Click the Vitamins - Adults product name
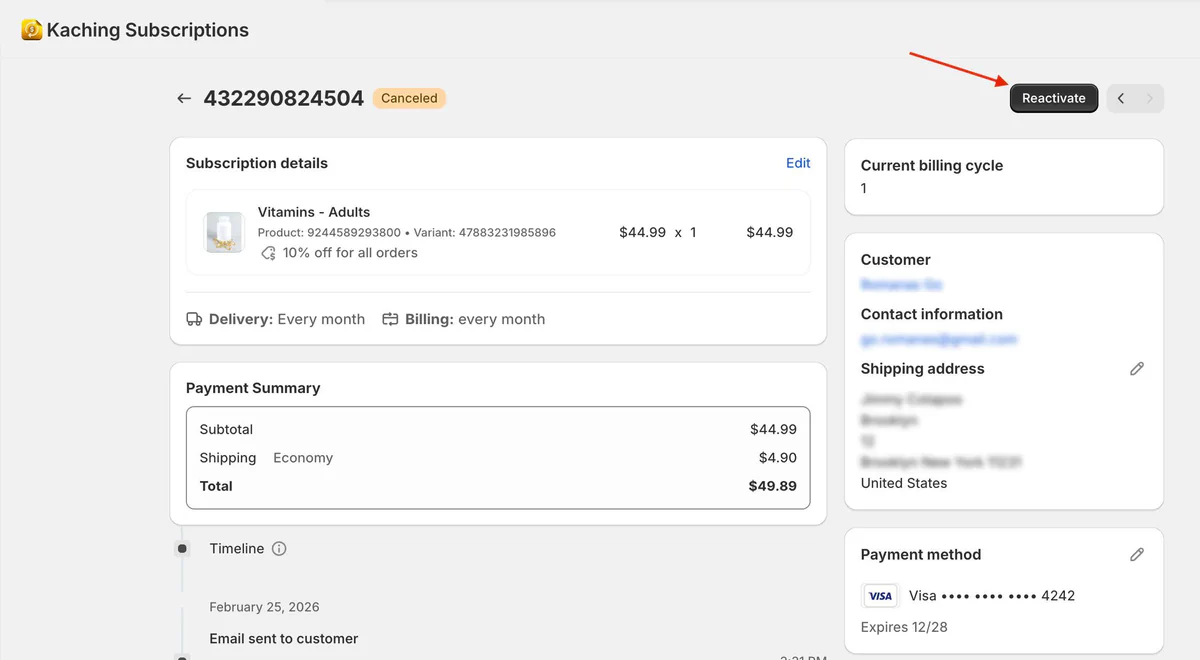The height and width of the screenshot is (660, 1200). pyautogui.click(x=314, y=212)
